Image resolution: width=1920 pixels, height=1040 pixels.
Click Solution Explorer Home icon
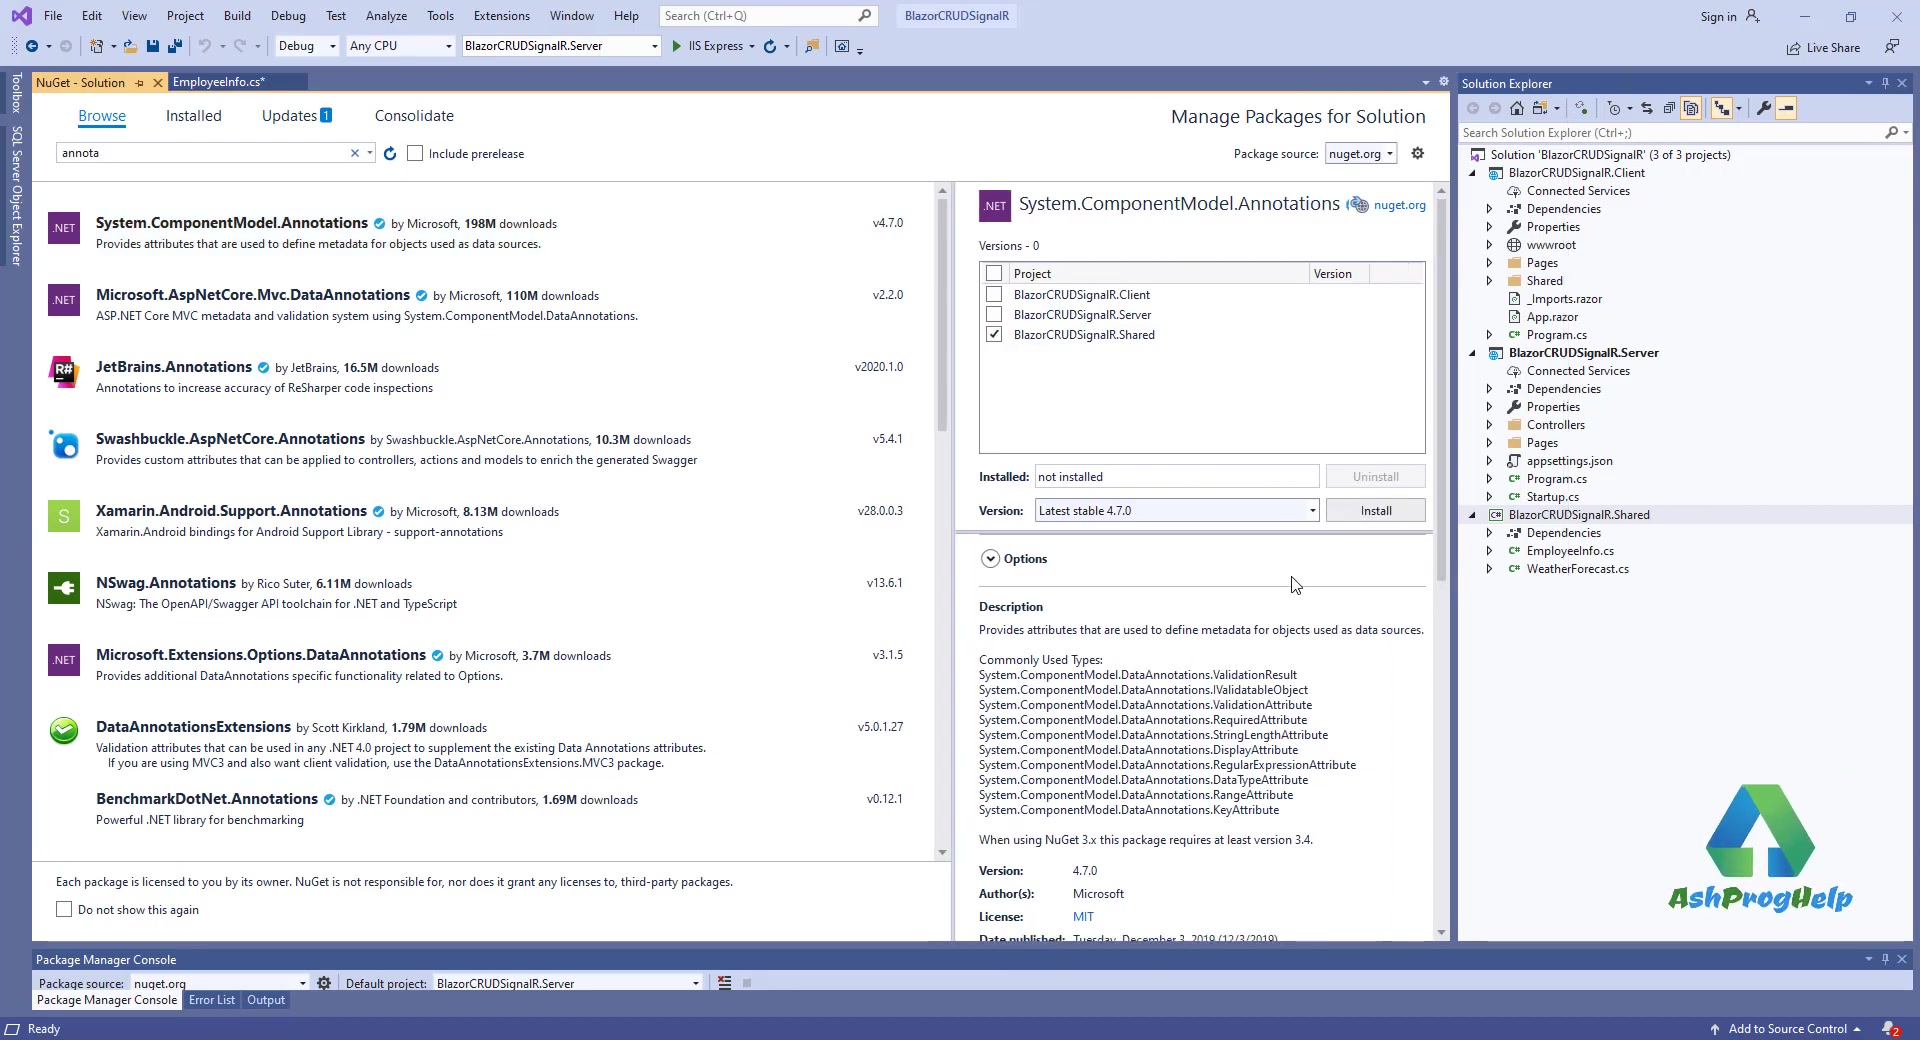tap(1517, 108)
